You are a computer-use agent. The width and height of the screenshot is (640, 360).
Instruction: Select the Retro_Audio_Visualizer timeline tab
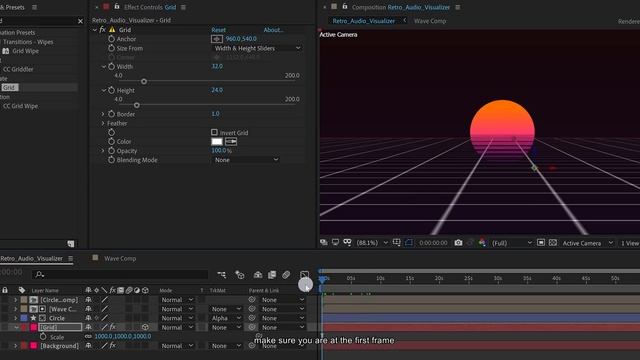(x=31, y=258)
